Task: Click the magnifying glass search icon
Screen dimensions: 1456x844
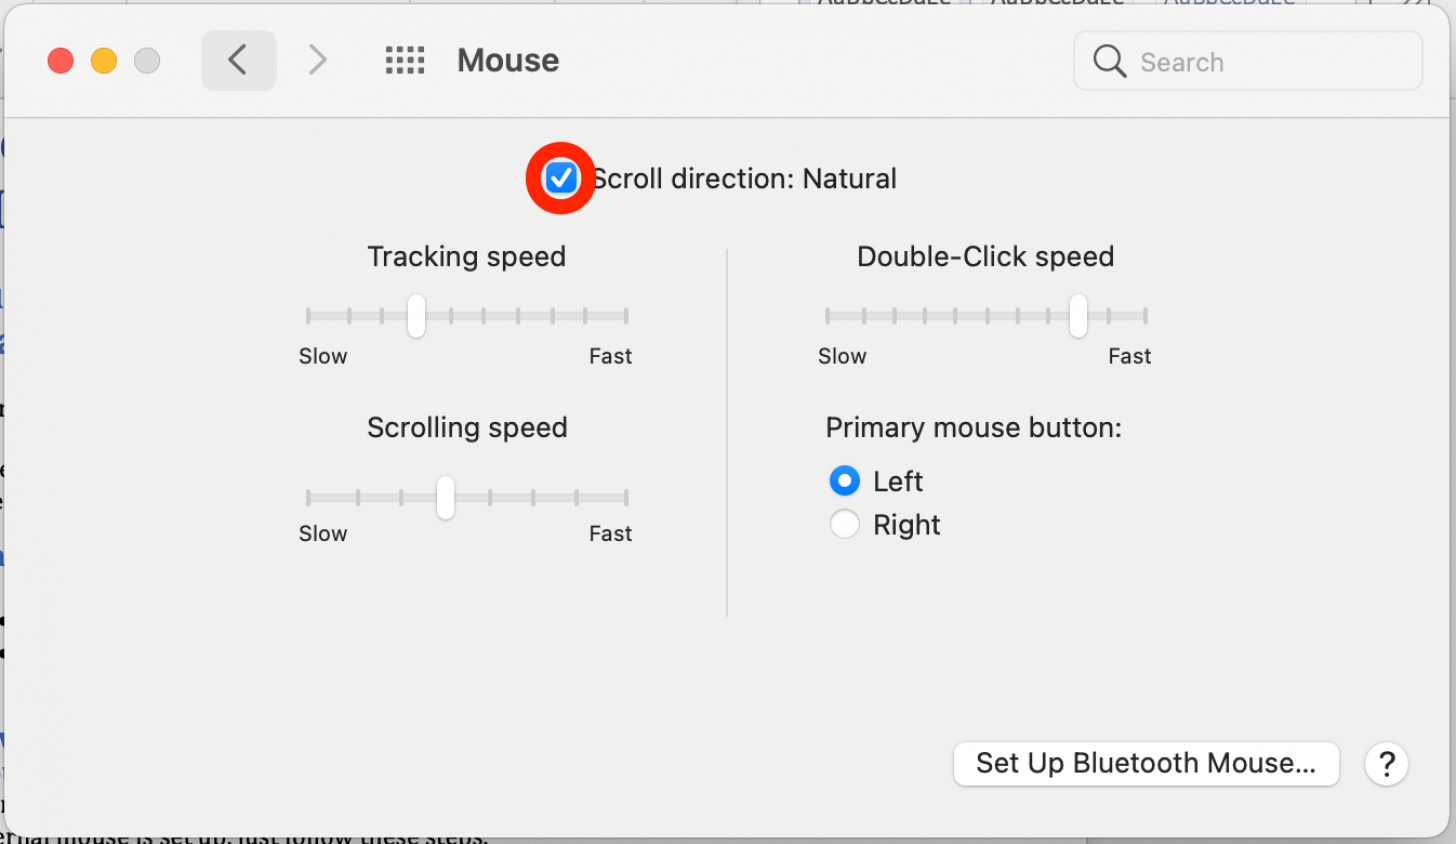Action: [x=1109, y=61]
